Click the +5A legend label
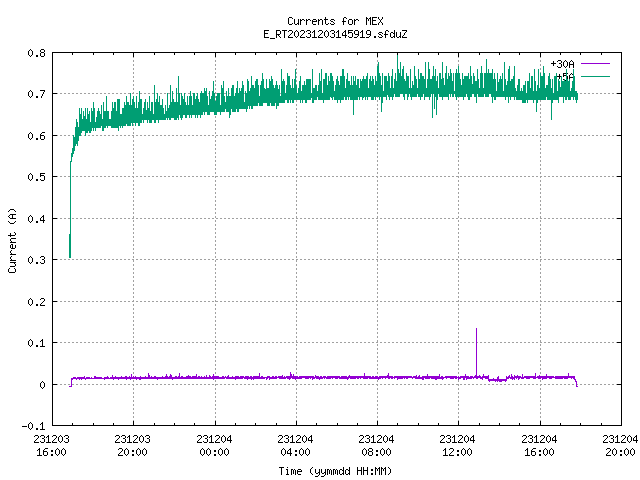 pyautogui.click(x=565, y=76)
